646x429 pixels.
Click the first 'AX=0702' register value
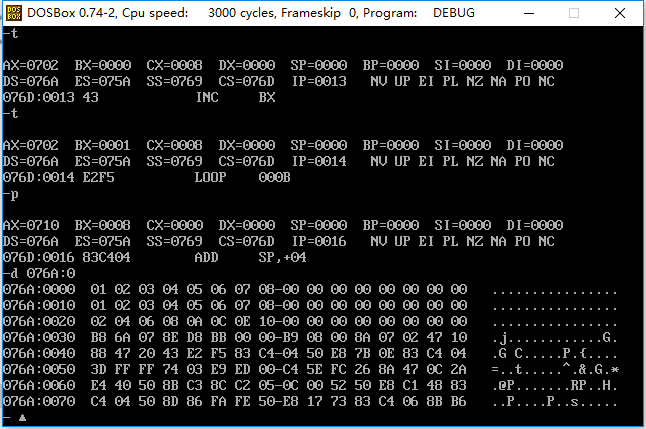point(31,65)
